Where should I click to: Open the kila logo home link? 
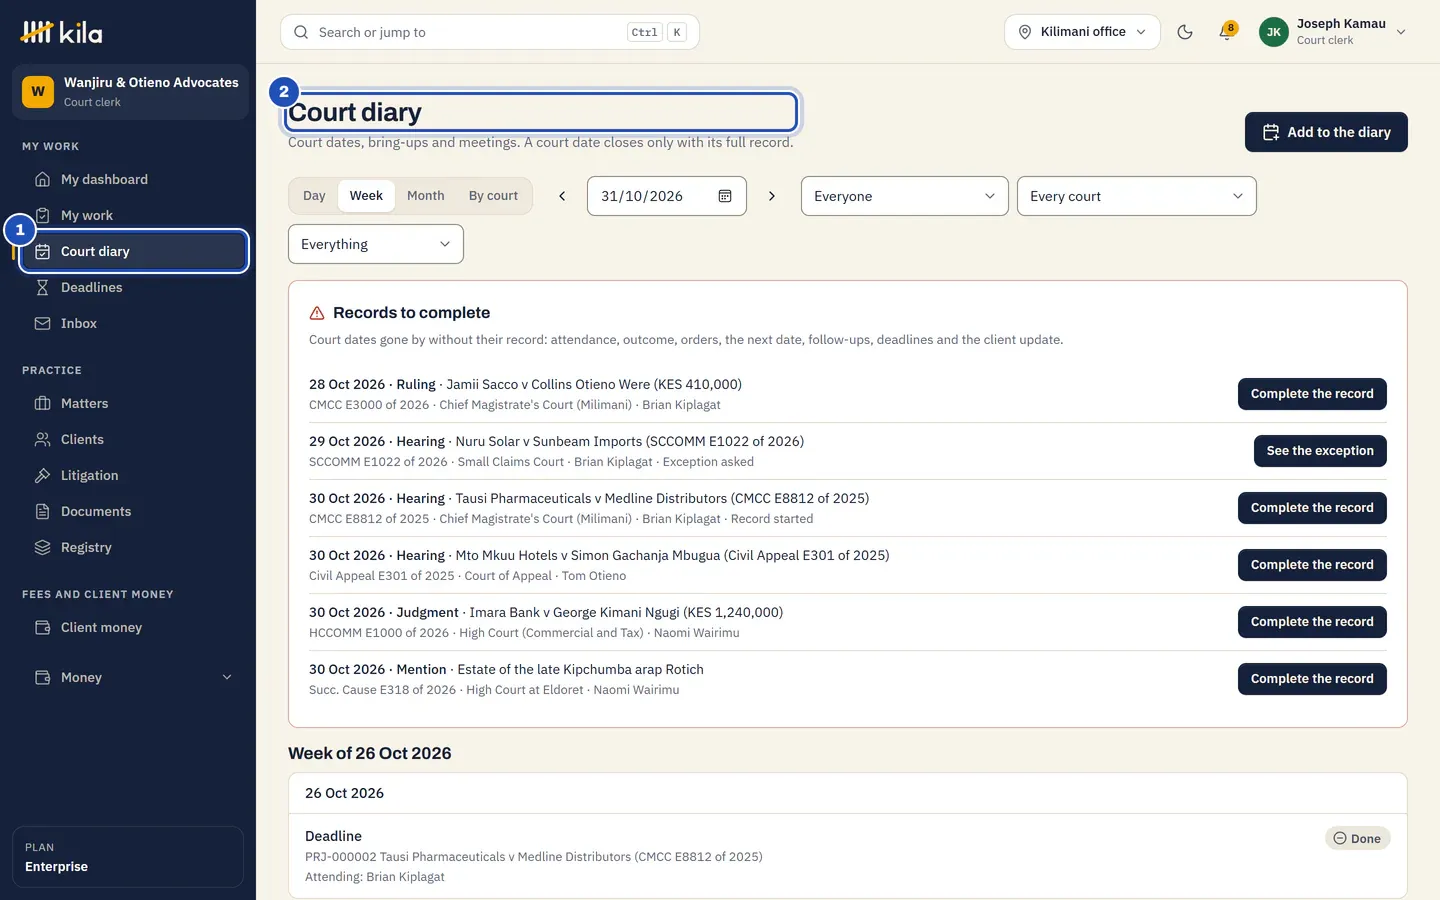coord(61,32)
